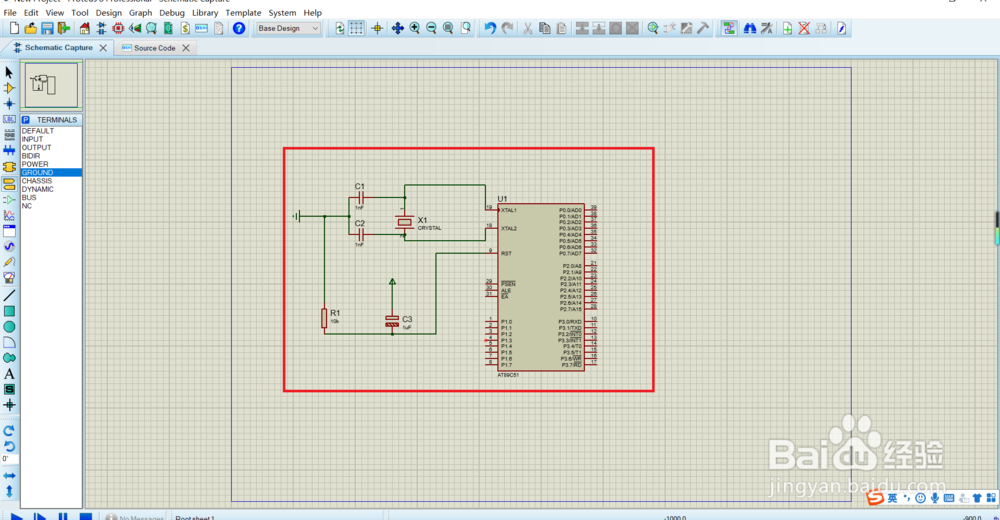Select the BIDIR terminal in the list
This screenshot has width=1000, height=520.
coord(51,156)
